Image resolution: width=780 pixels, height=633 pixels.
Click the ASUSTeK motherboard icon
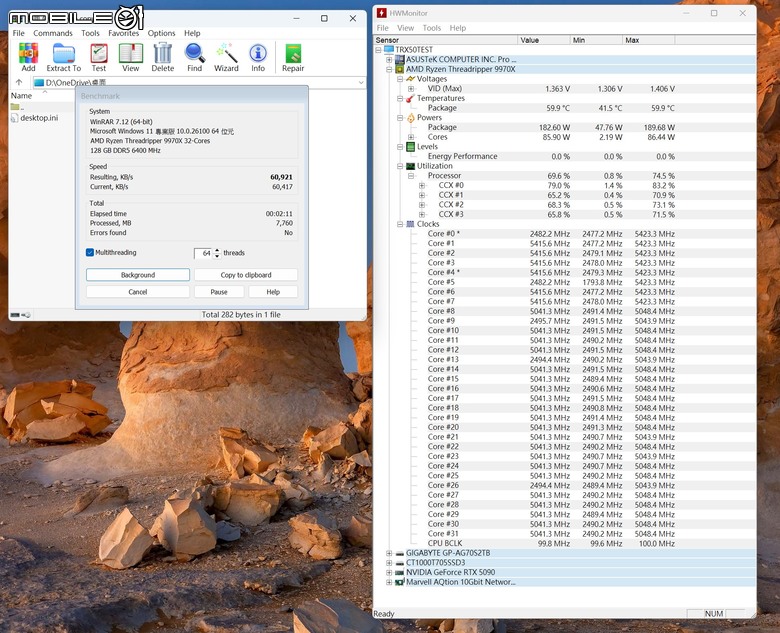coord(399,59)
